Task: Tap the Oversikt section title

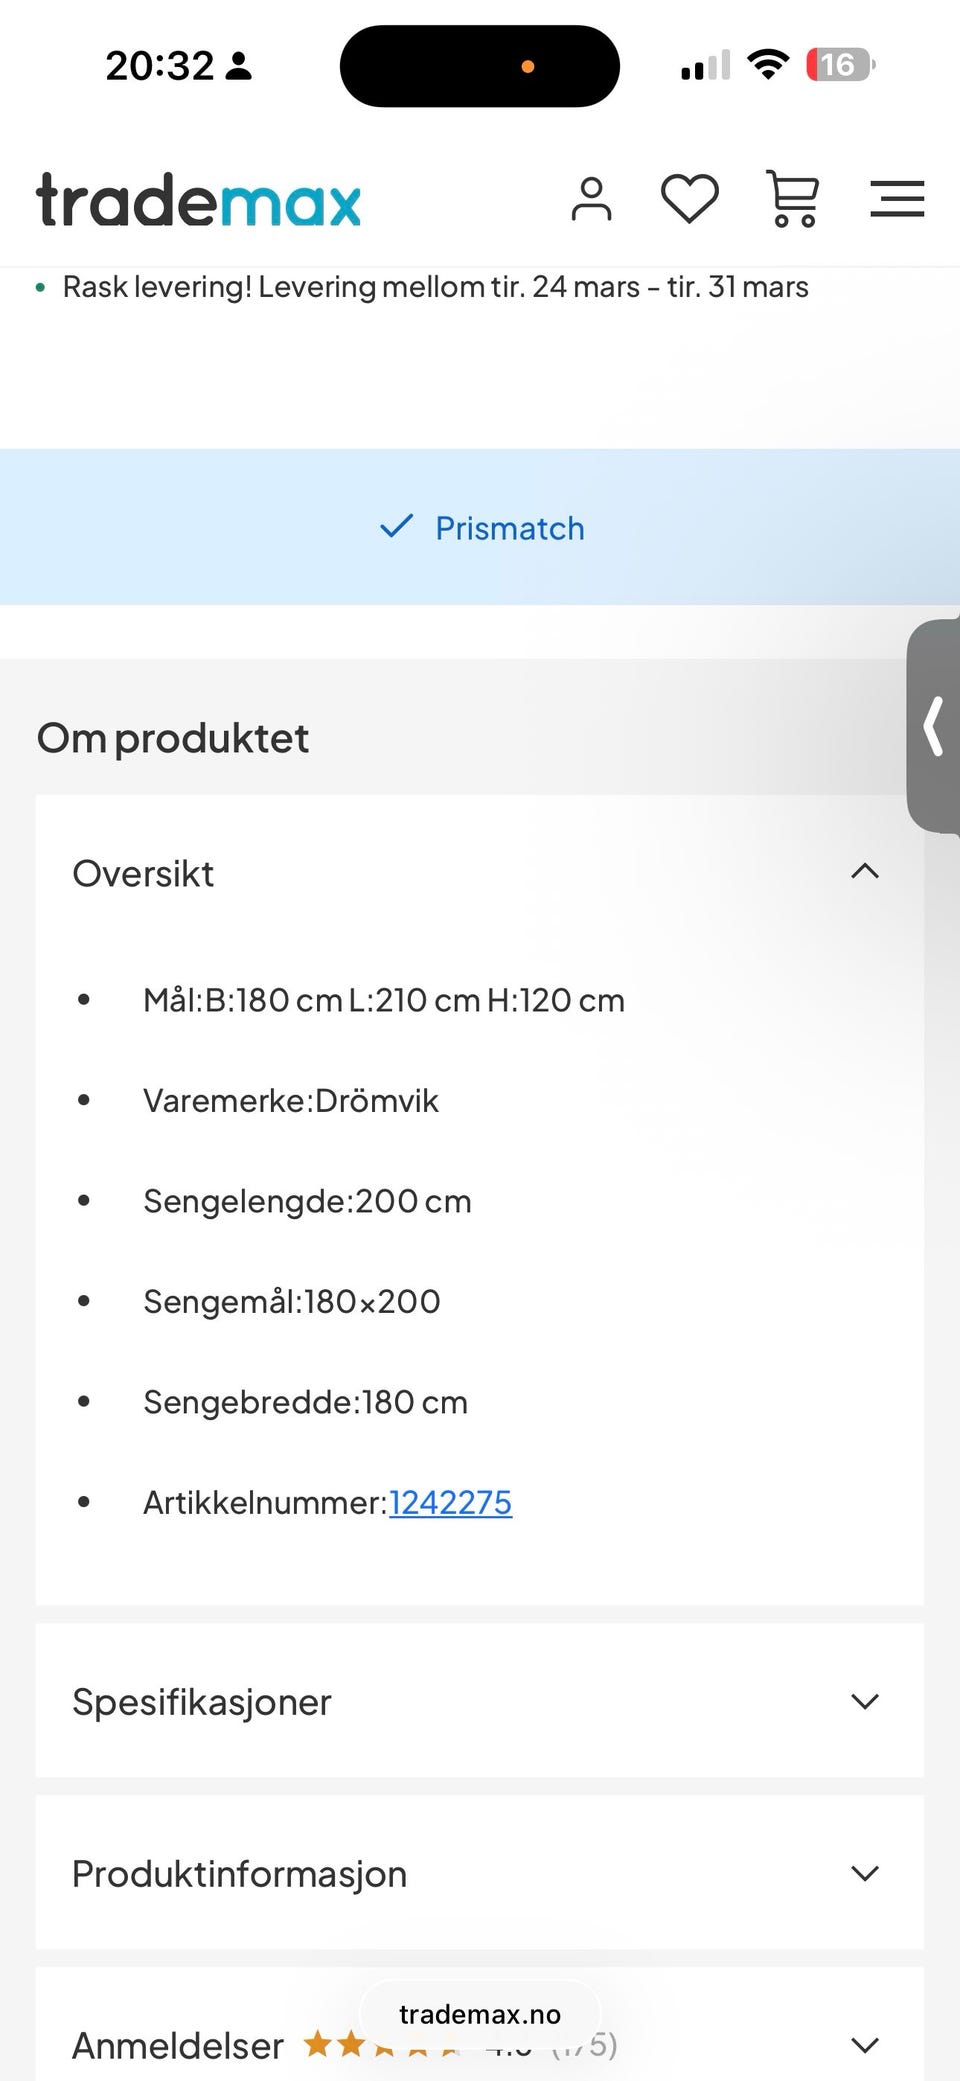Action: pos(144,874)
